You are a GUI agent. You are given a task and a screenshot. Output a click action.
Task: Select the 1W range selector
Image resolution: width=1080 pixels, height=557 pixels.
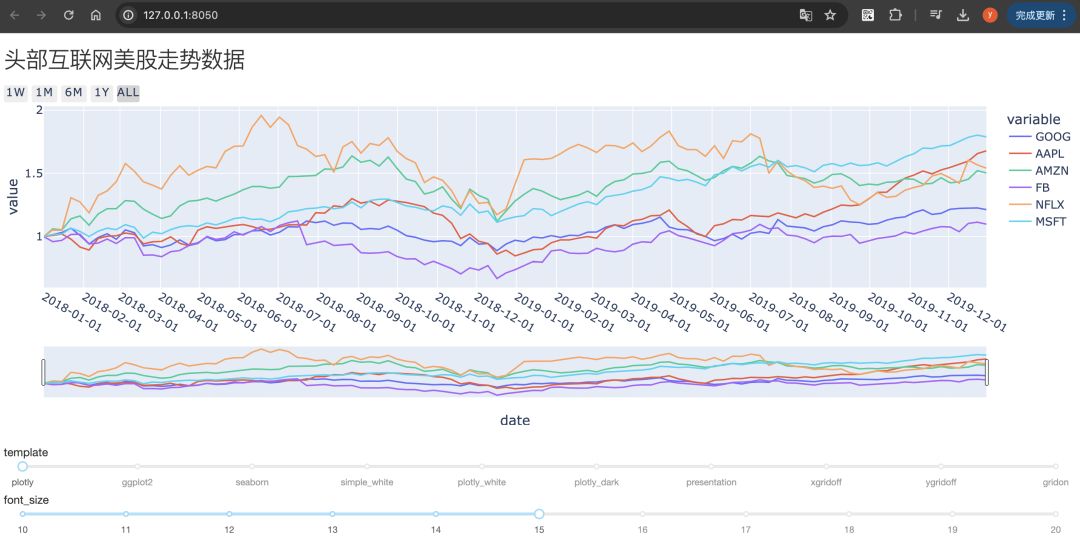pos(15,93)
